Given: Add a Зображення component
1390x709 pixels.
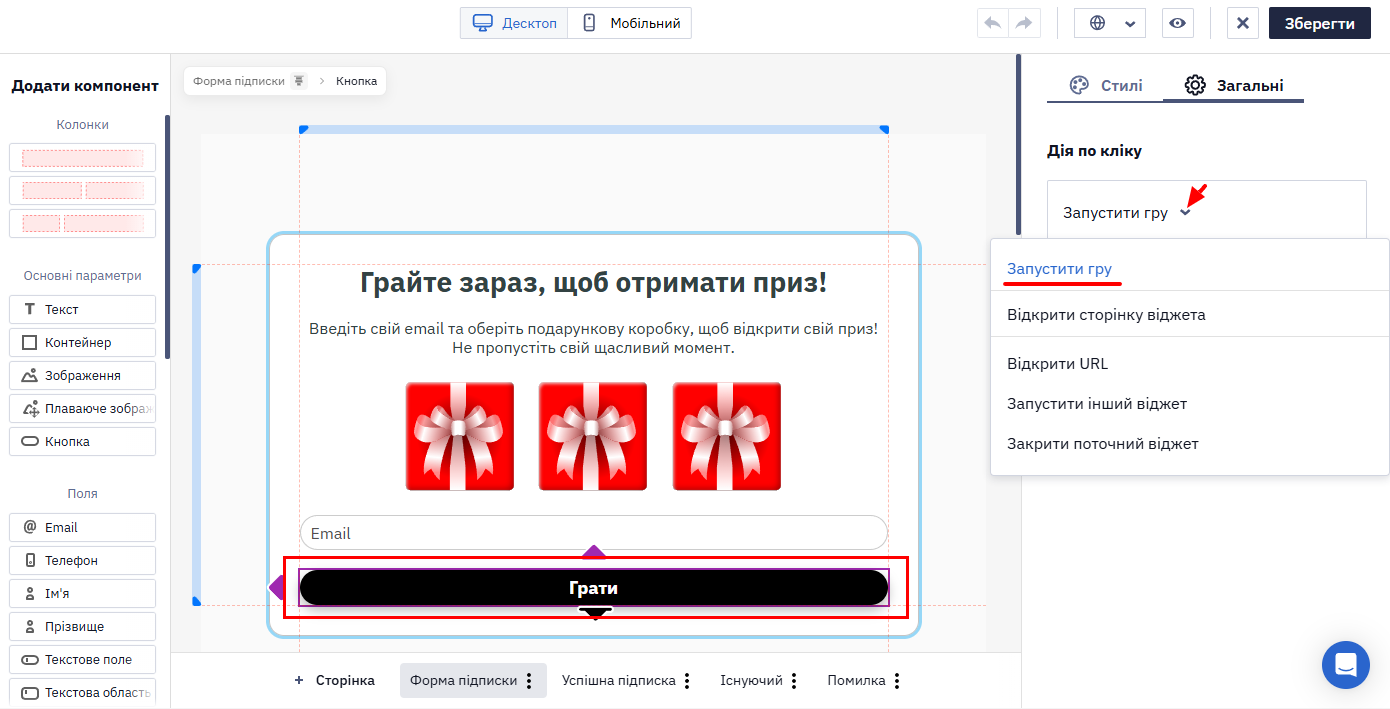Looking at the screenshot, I should click(82, 375).
